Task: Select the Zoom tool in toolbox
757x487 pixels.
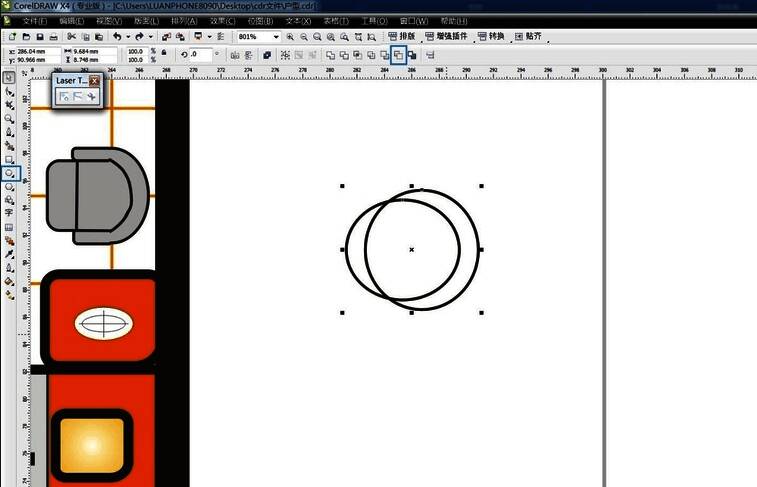Action: point(10,118)
